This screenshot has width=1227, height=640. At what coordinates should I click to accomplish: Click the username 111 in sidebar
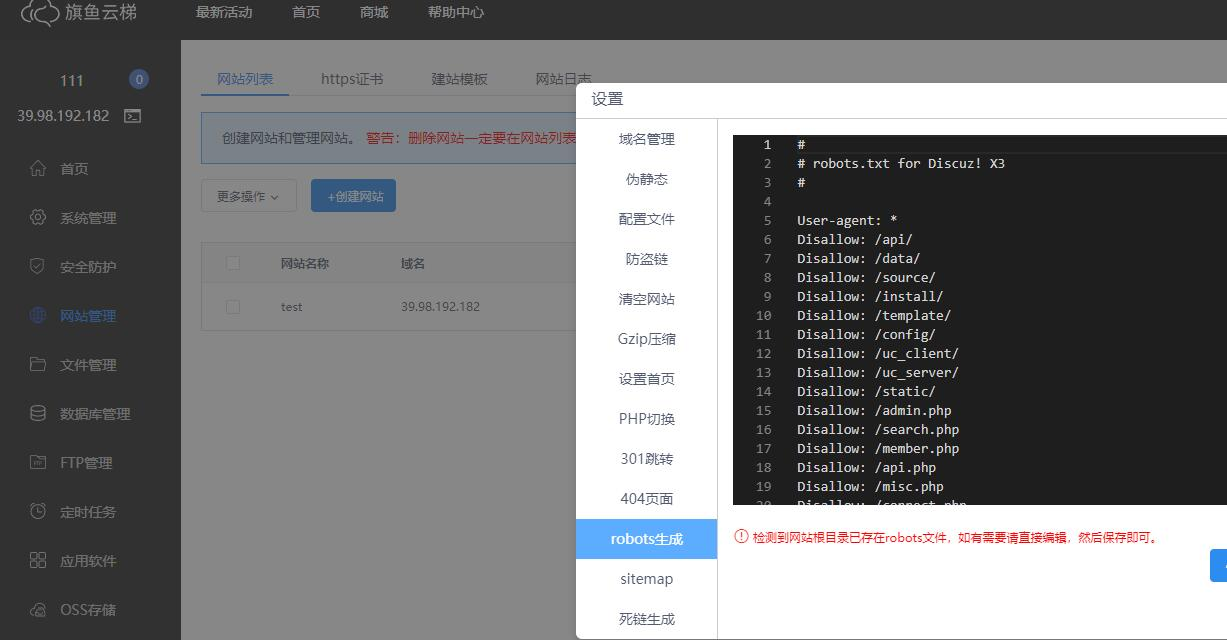[x=72, y=81]
